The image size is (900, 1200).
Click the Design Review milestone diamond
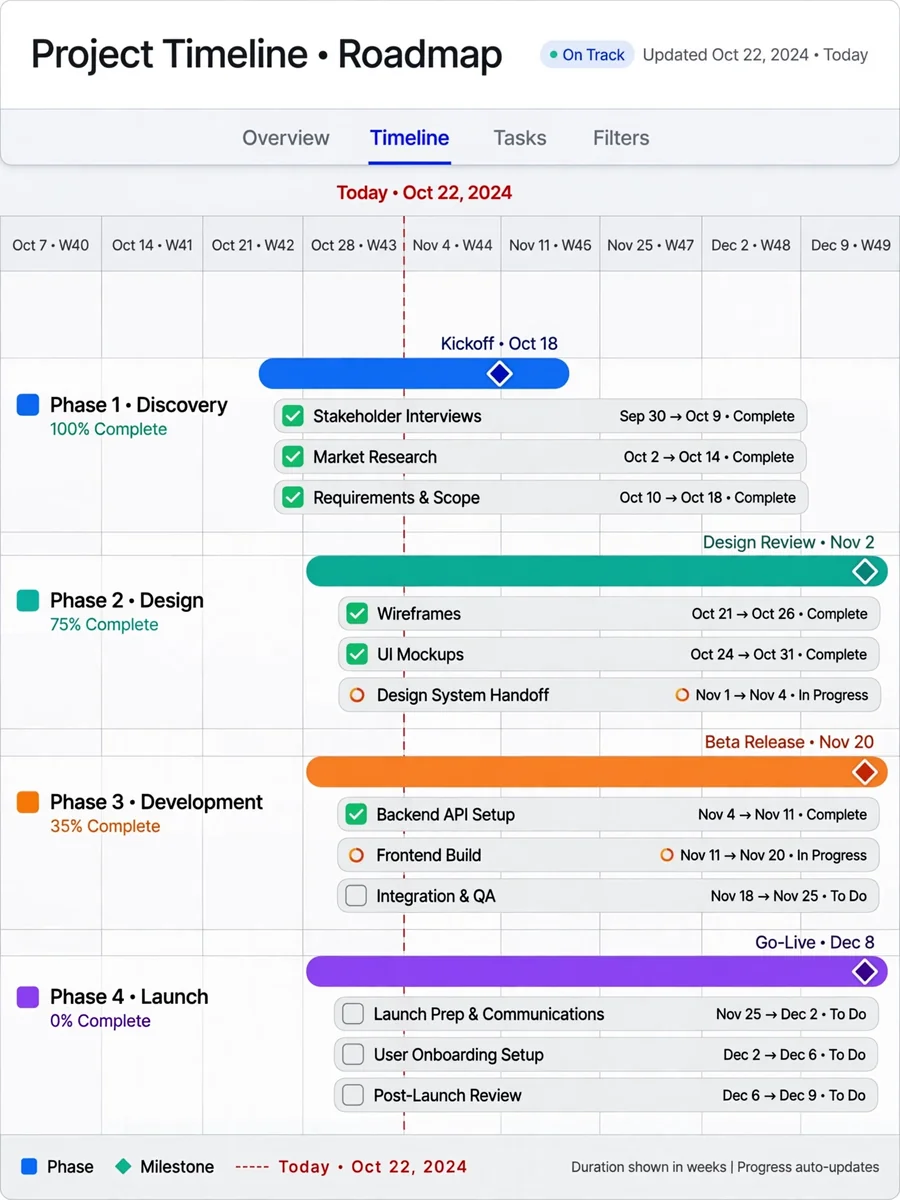pyautogui.click(x=864, y=571)
